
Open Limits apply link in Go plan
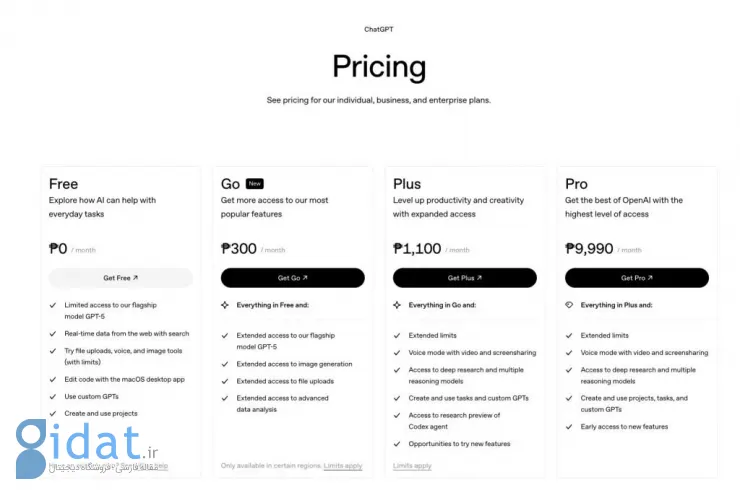point(343,466)
